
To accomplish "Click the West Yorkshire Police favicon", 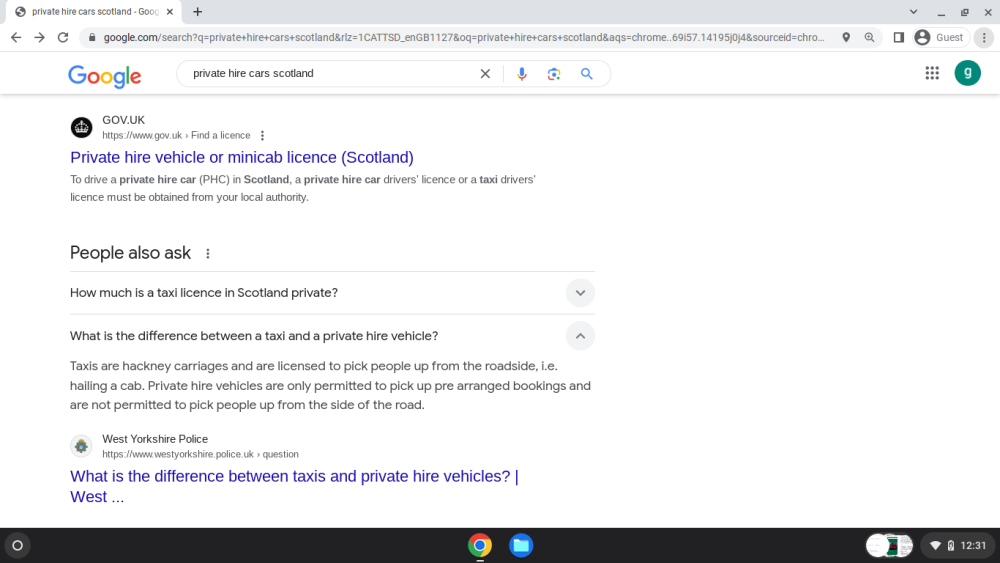I will pyautogui.click(x=81, y=446).
